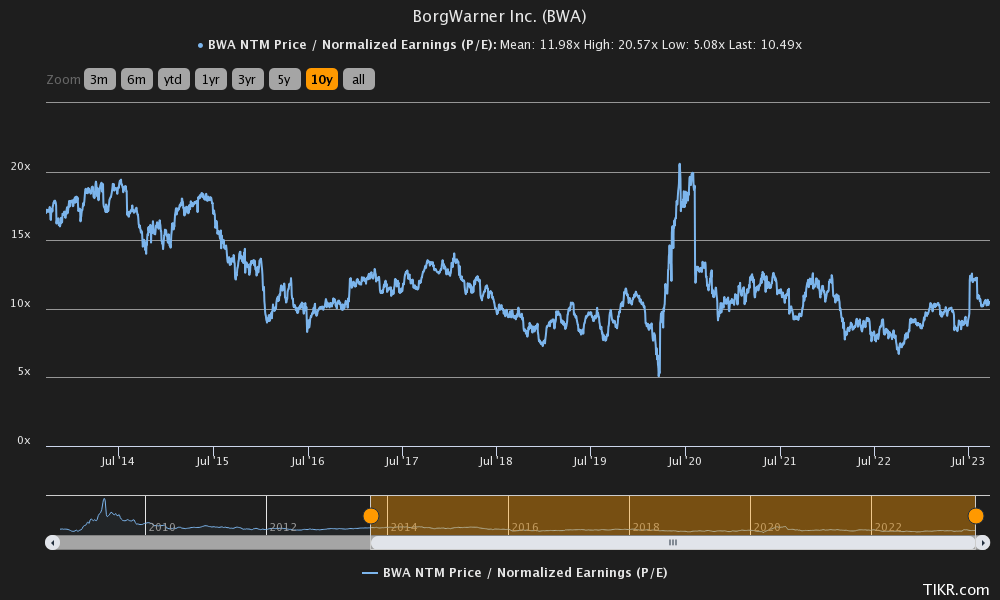Click the Last: 10.49x statistic text
1000x600 pixels.
click(765, 45)
